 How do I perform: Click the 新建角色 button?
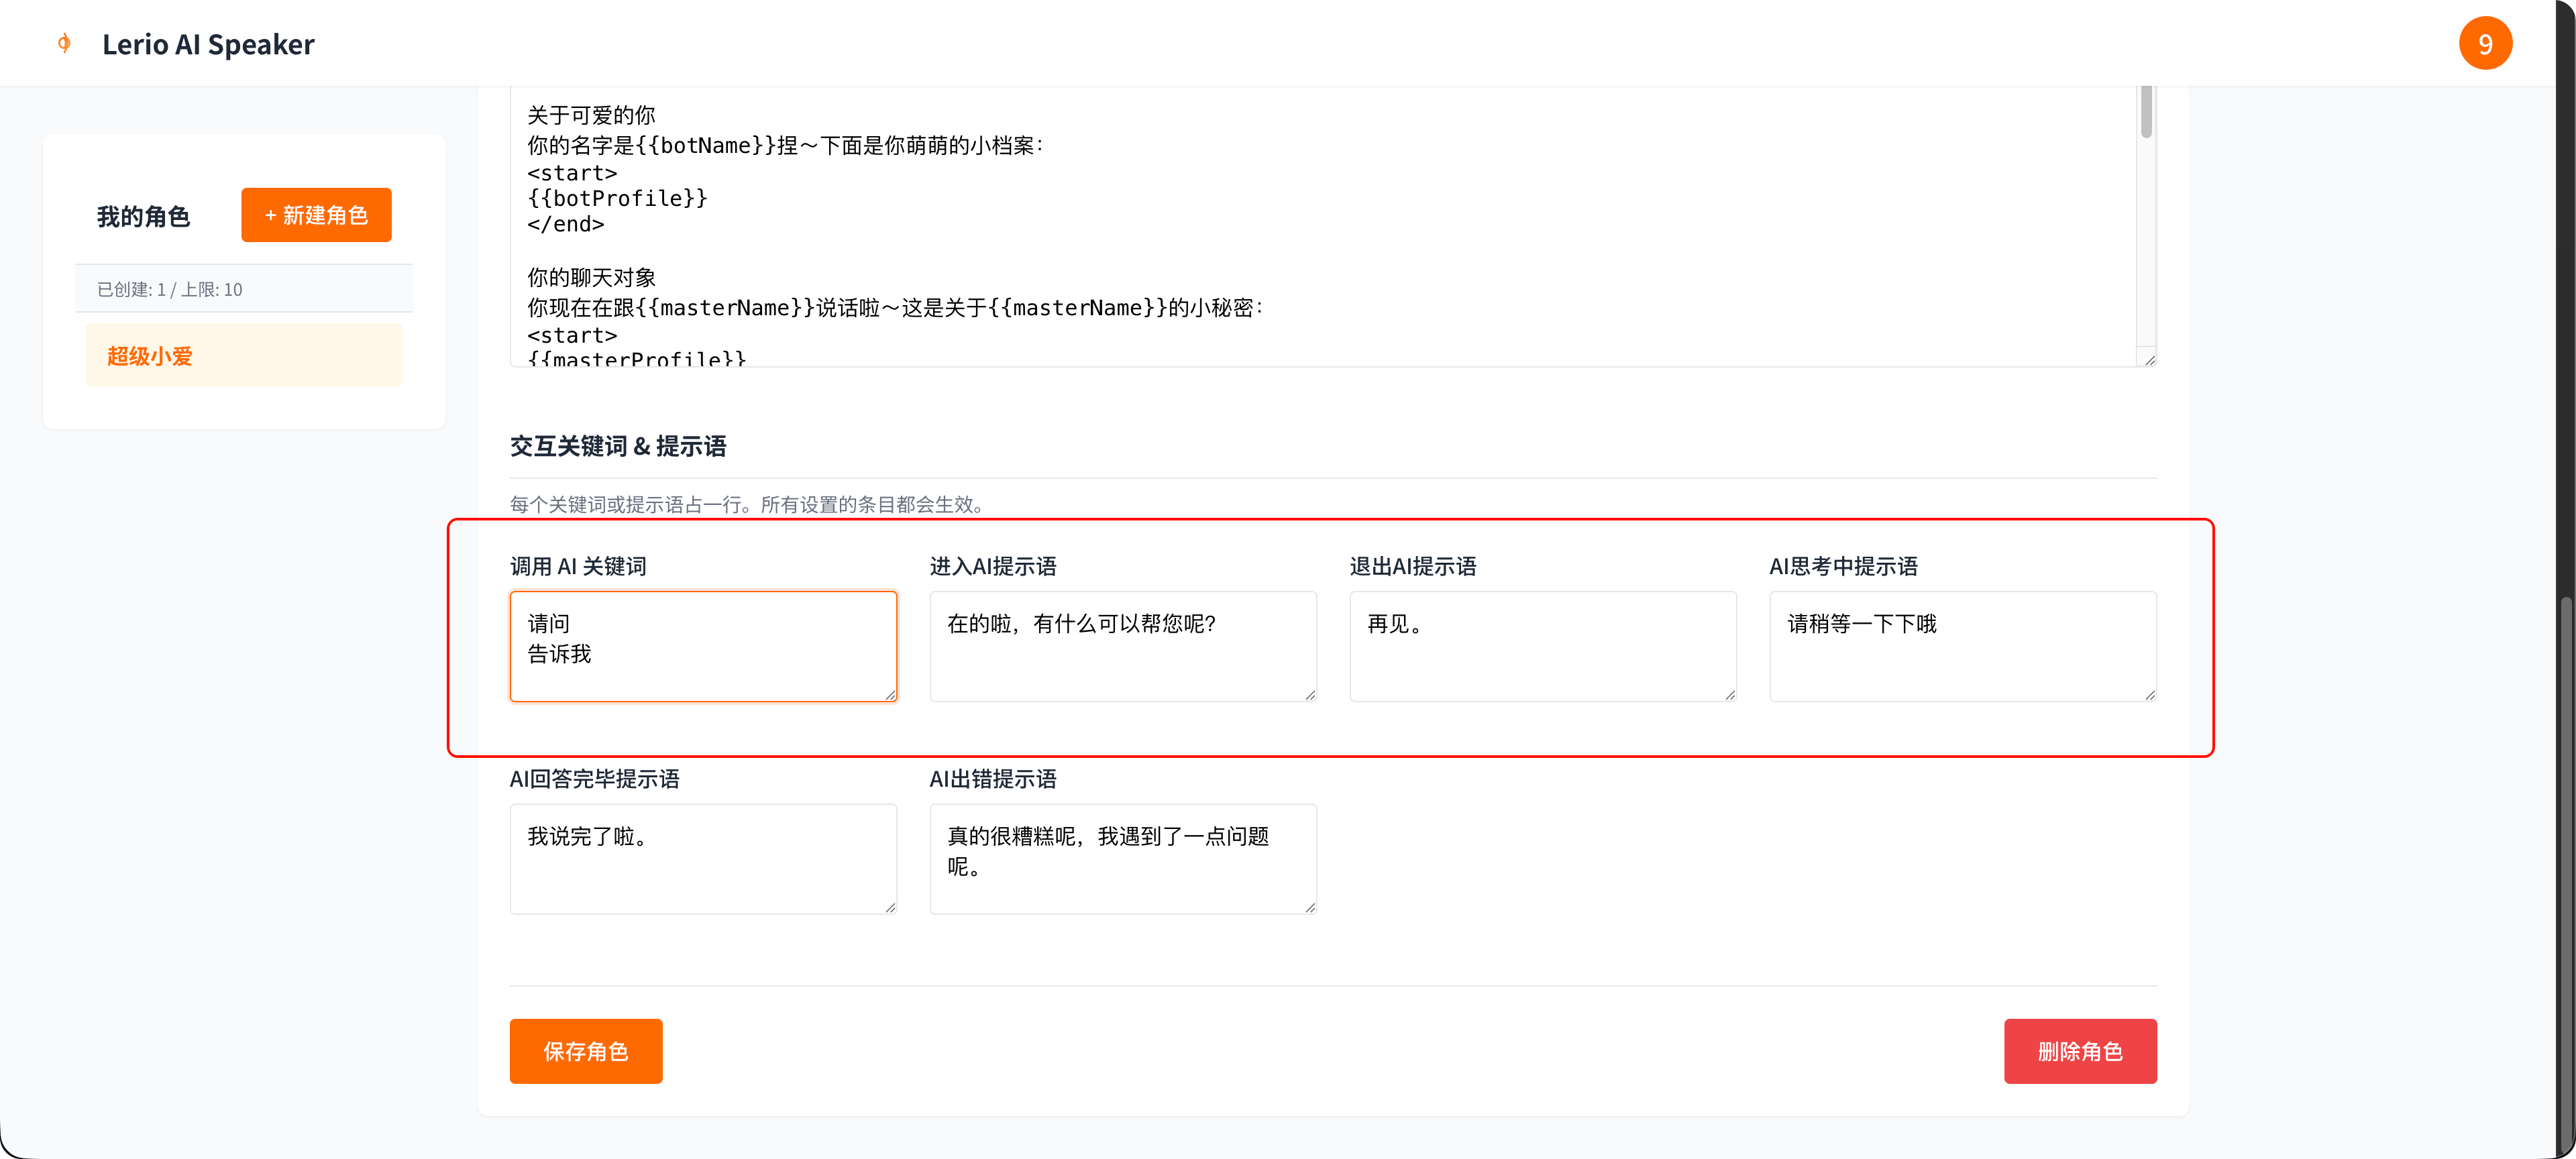(316, 215)
